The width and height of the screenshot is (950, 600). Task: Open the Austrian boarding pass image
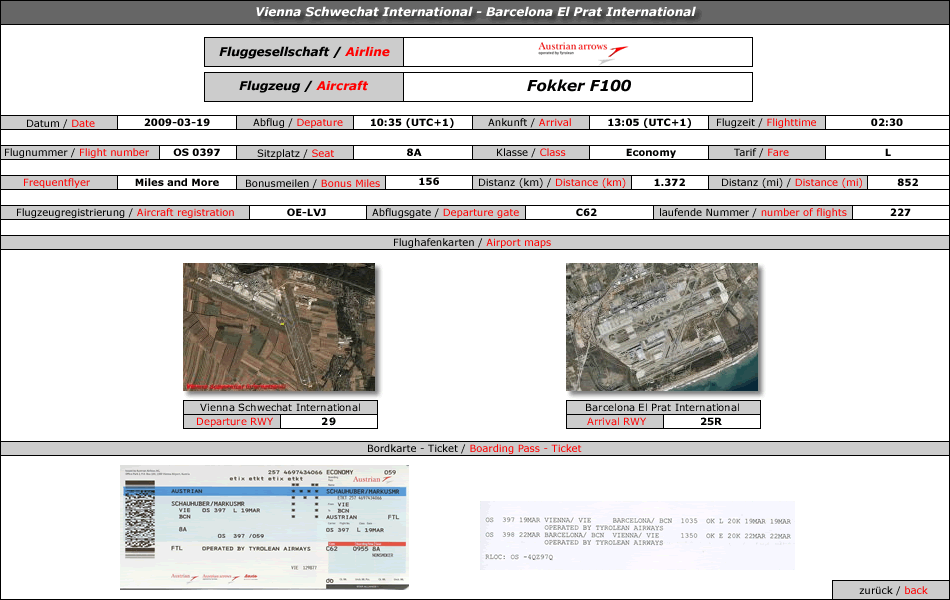pyautogui.click(x=264, y=527)
